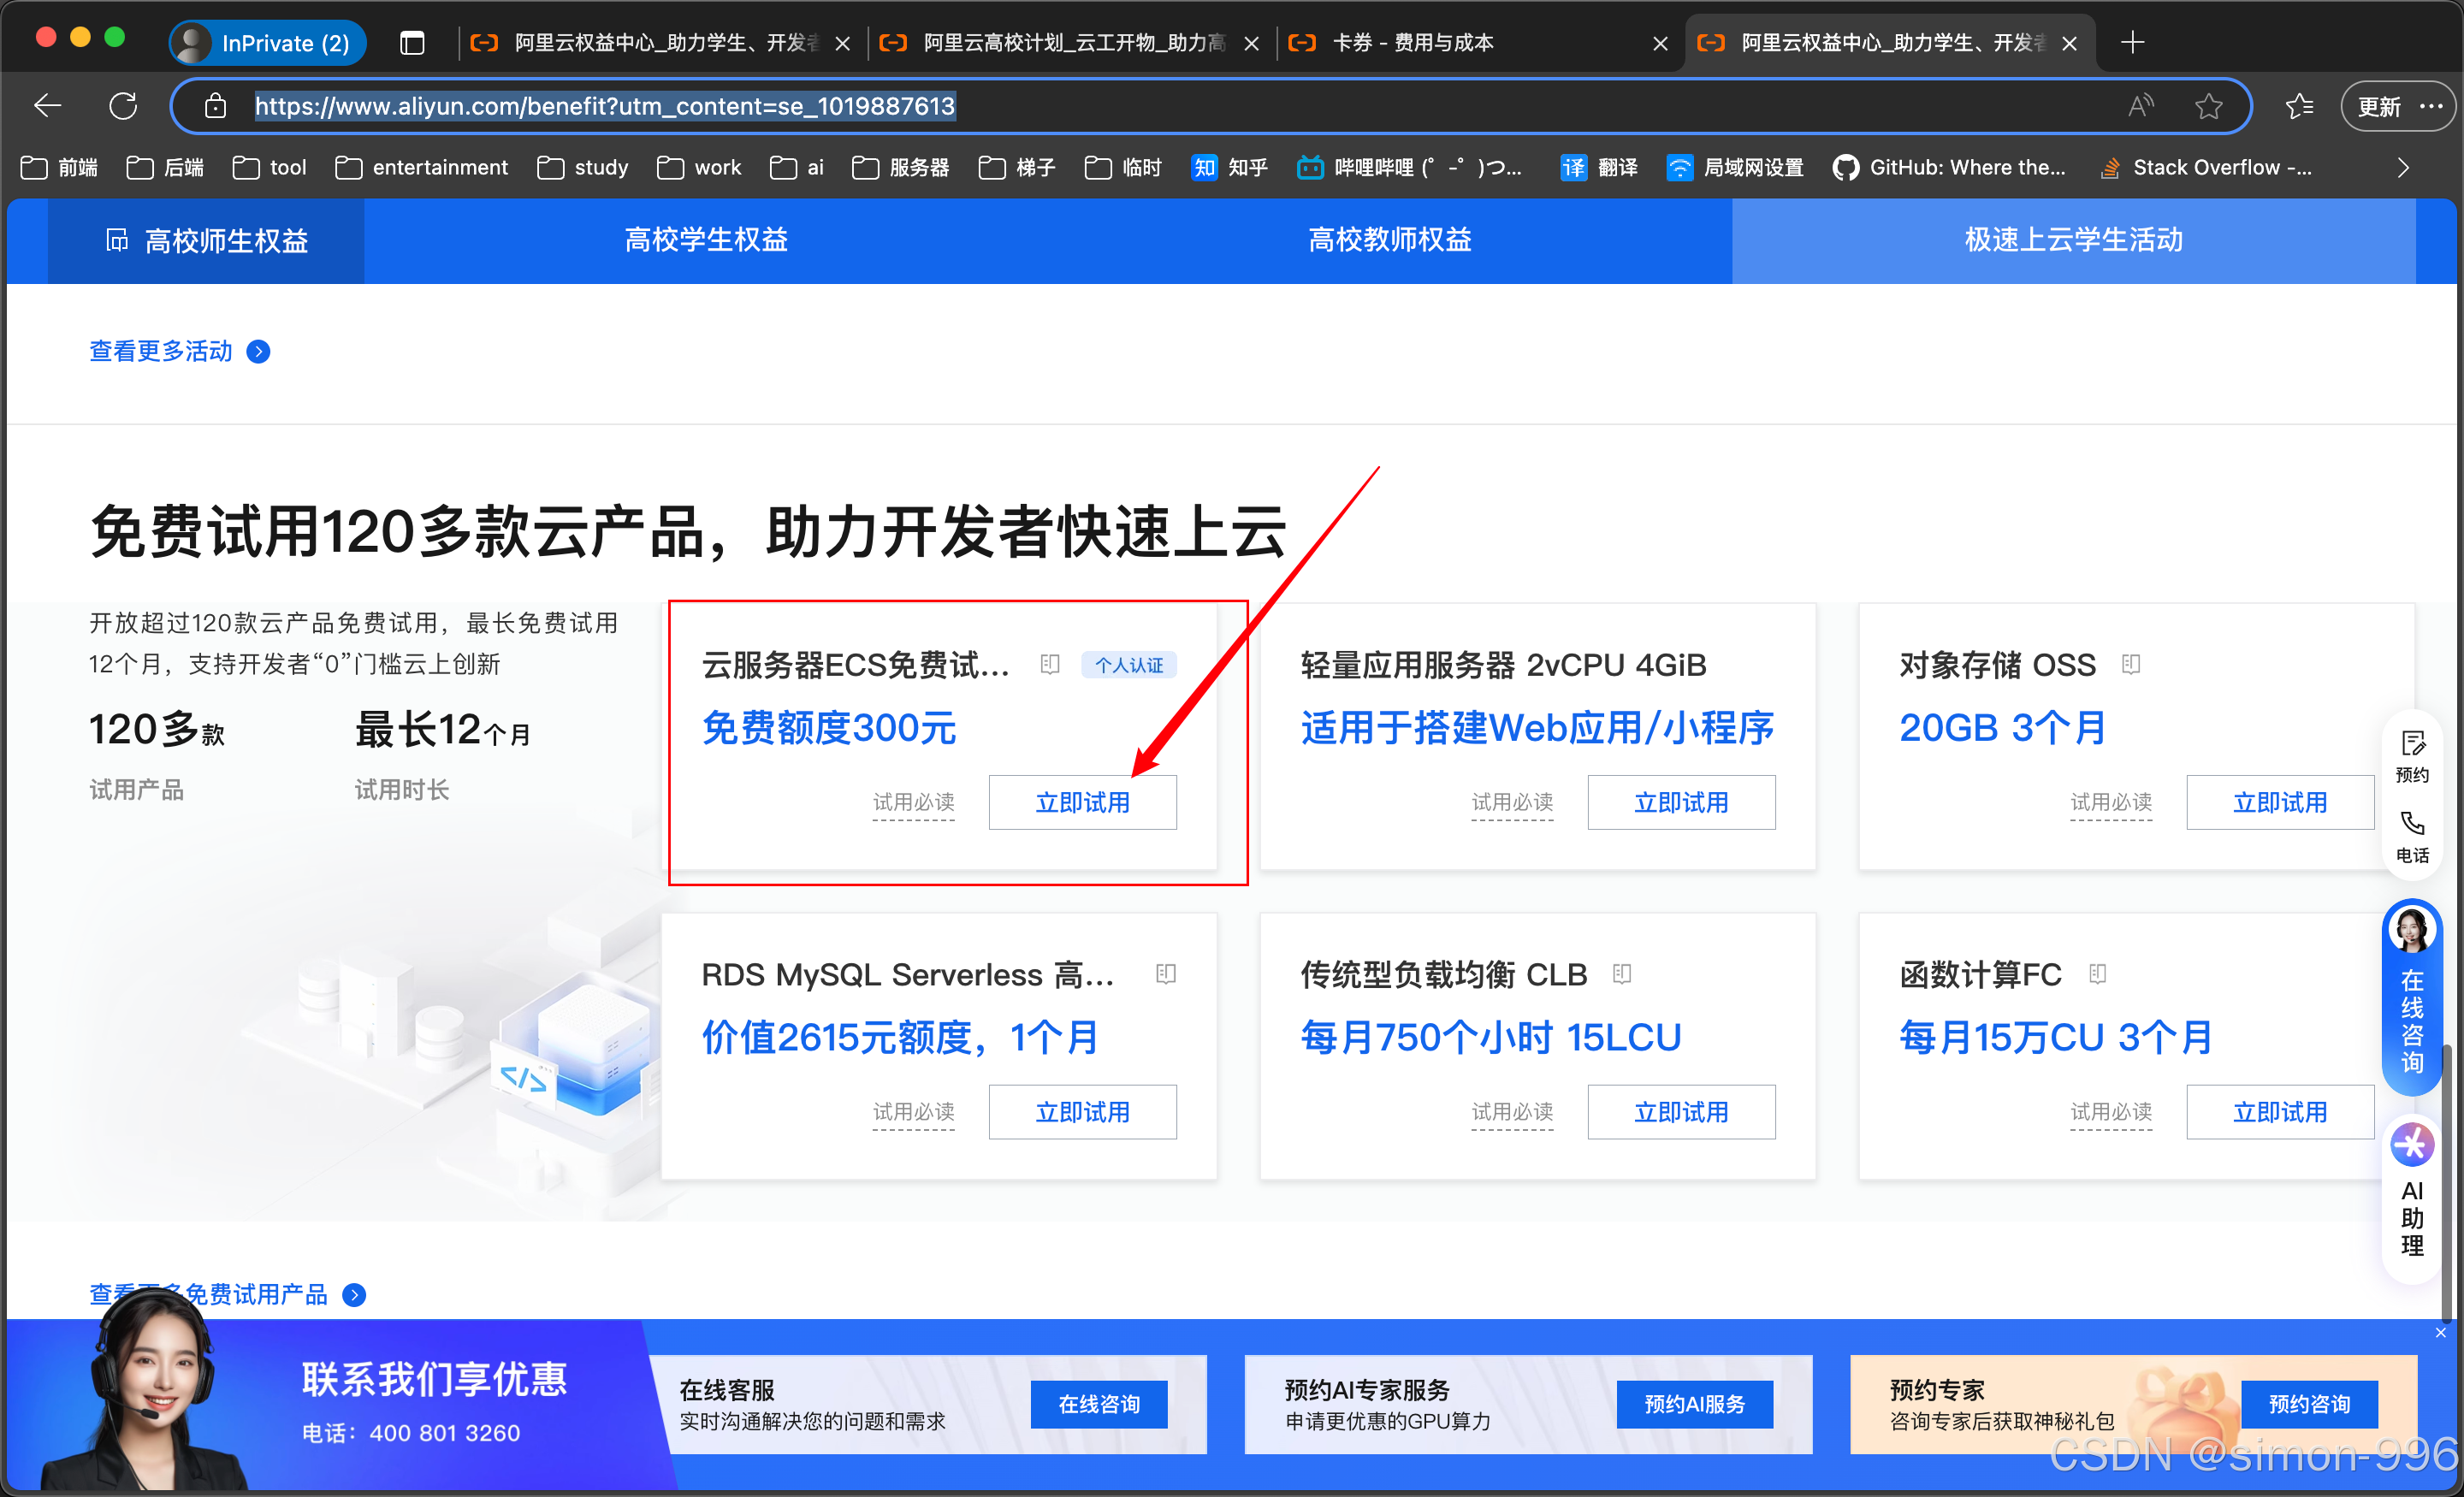This screenshot has height=1497, width=2464.
Task: Open 试用必读 for 轻量应用服务器
Action: coord(1512,802)
